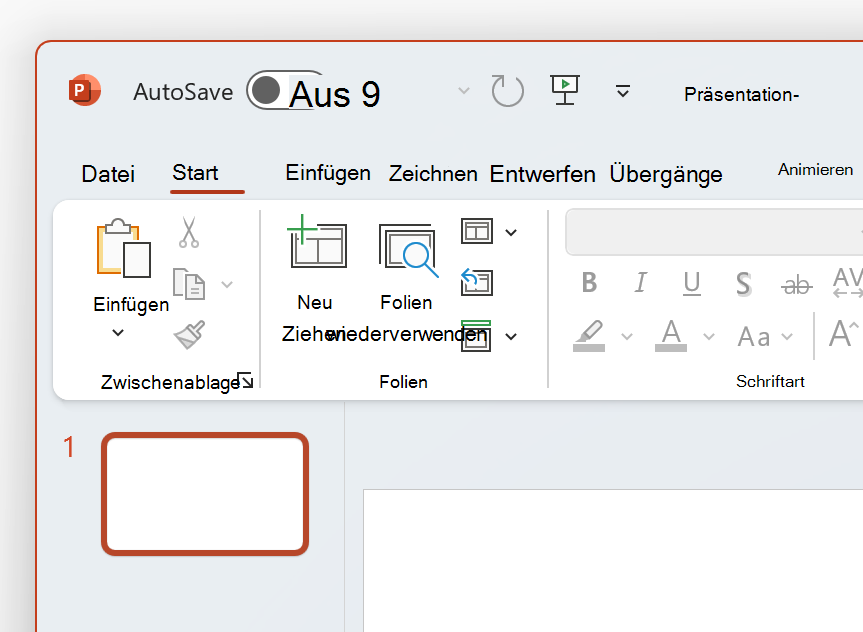Open the Zwischenablage dialog launcher
Viewport: 863px width, 632px height.
pos(245,380)
